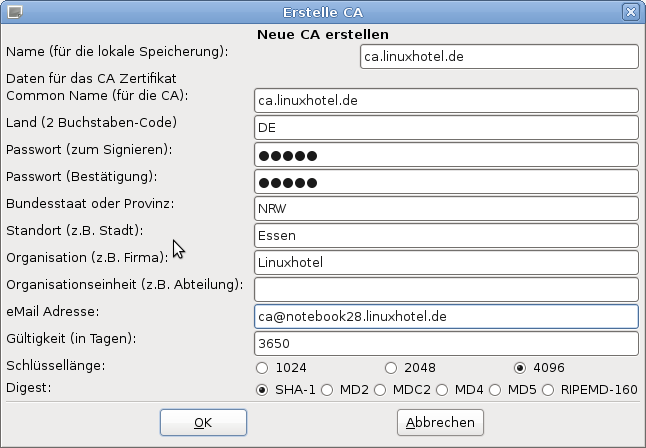Select the RIPEMD-160 digest option
The image size is (646, 448).
pyautogui.click(x=548, y=389)
